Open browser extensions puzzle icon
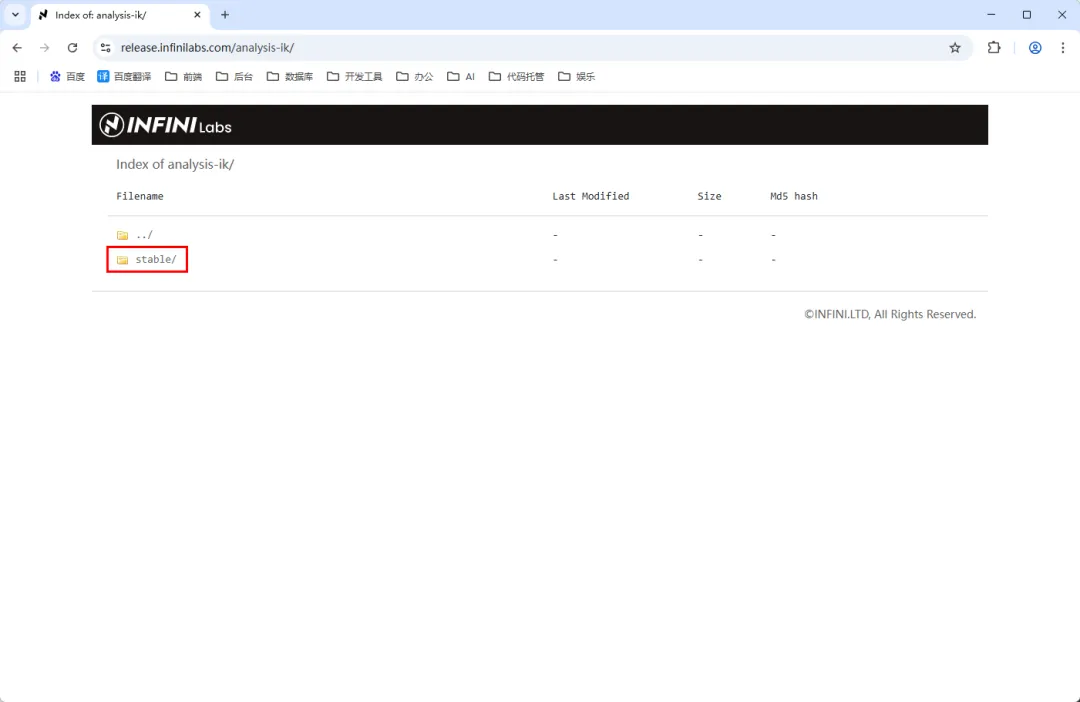Screen dimensions: 1080x702 (x=994, y=48)
